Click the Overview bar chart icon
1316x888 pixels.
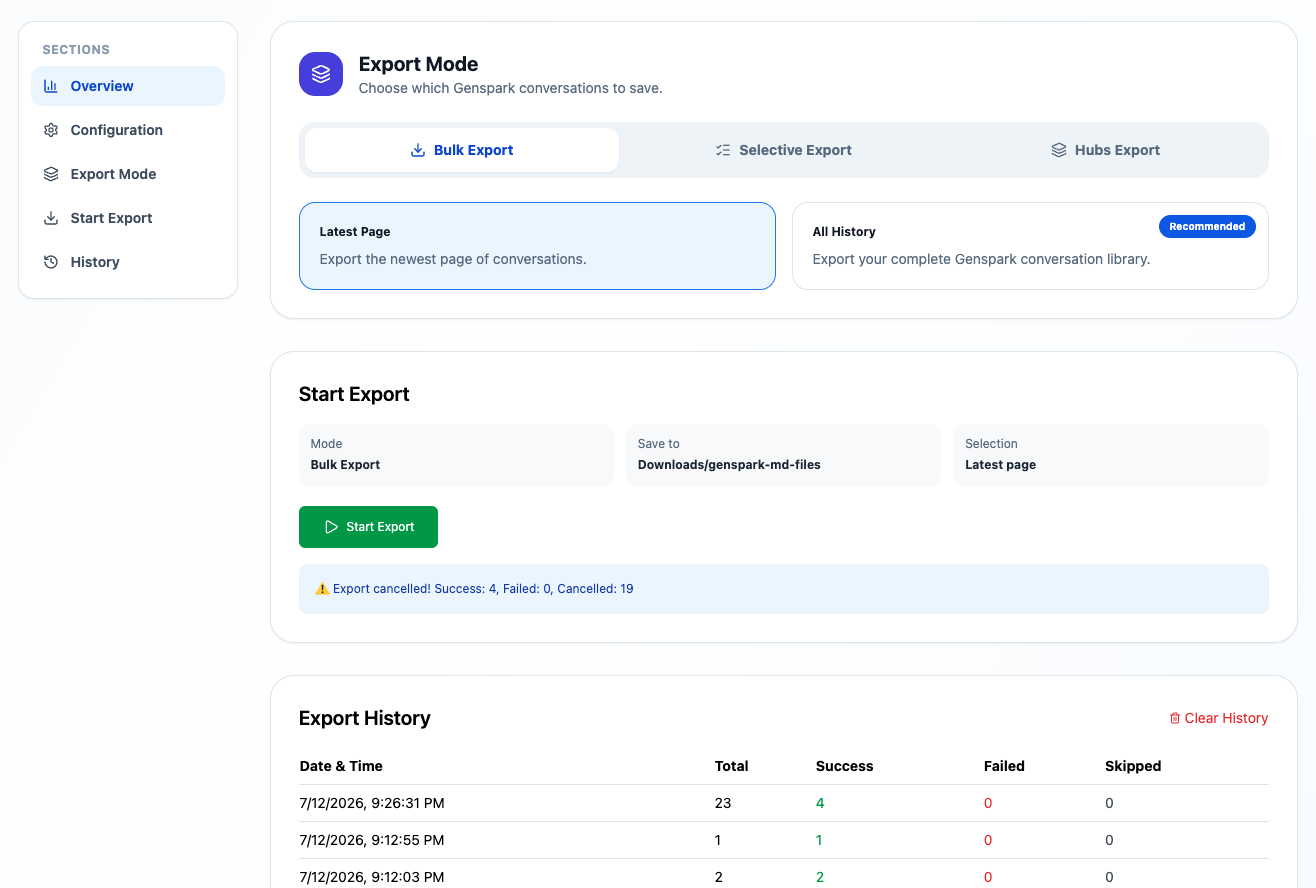click(x=51, y=86)
